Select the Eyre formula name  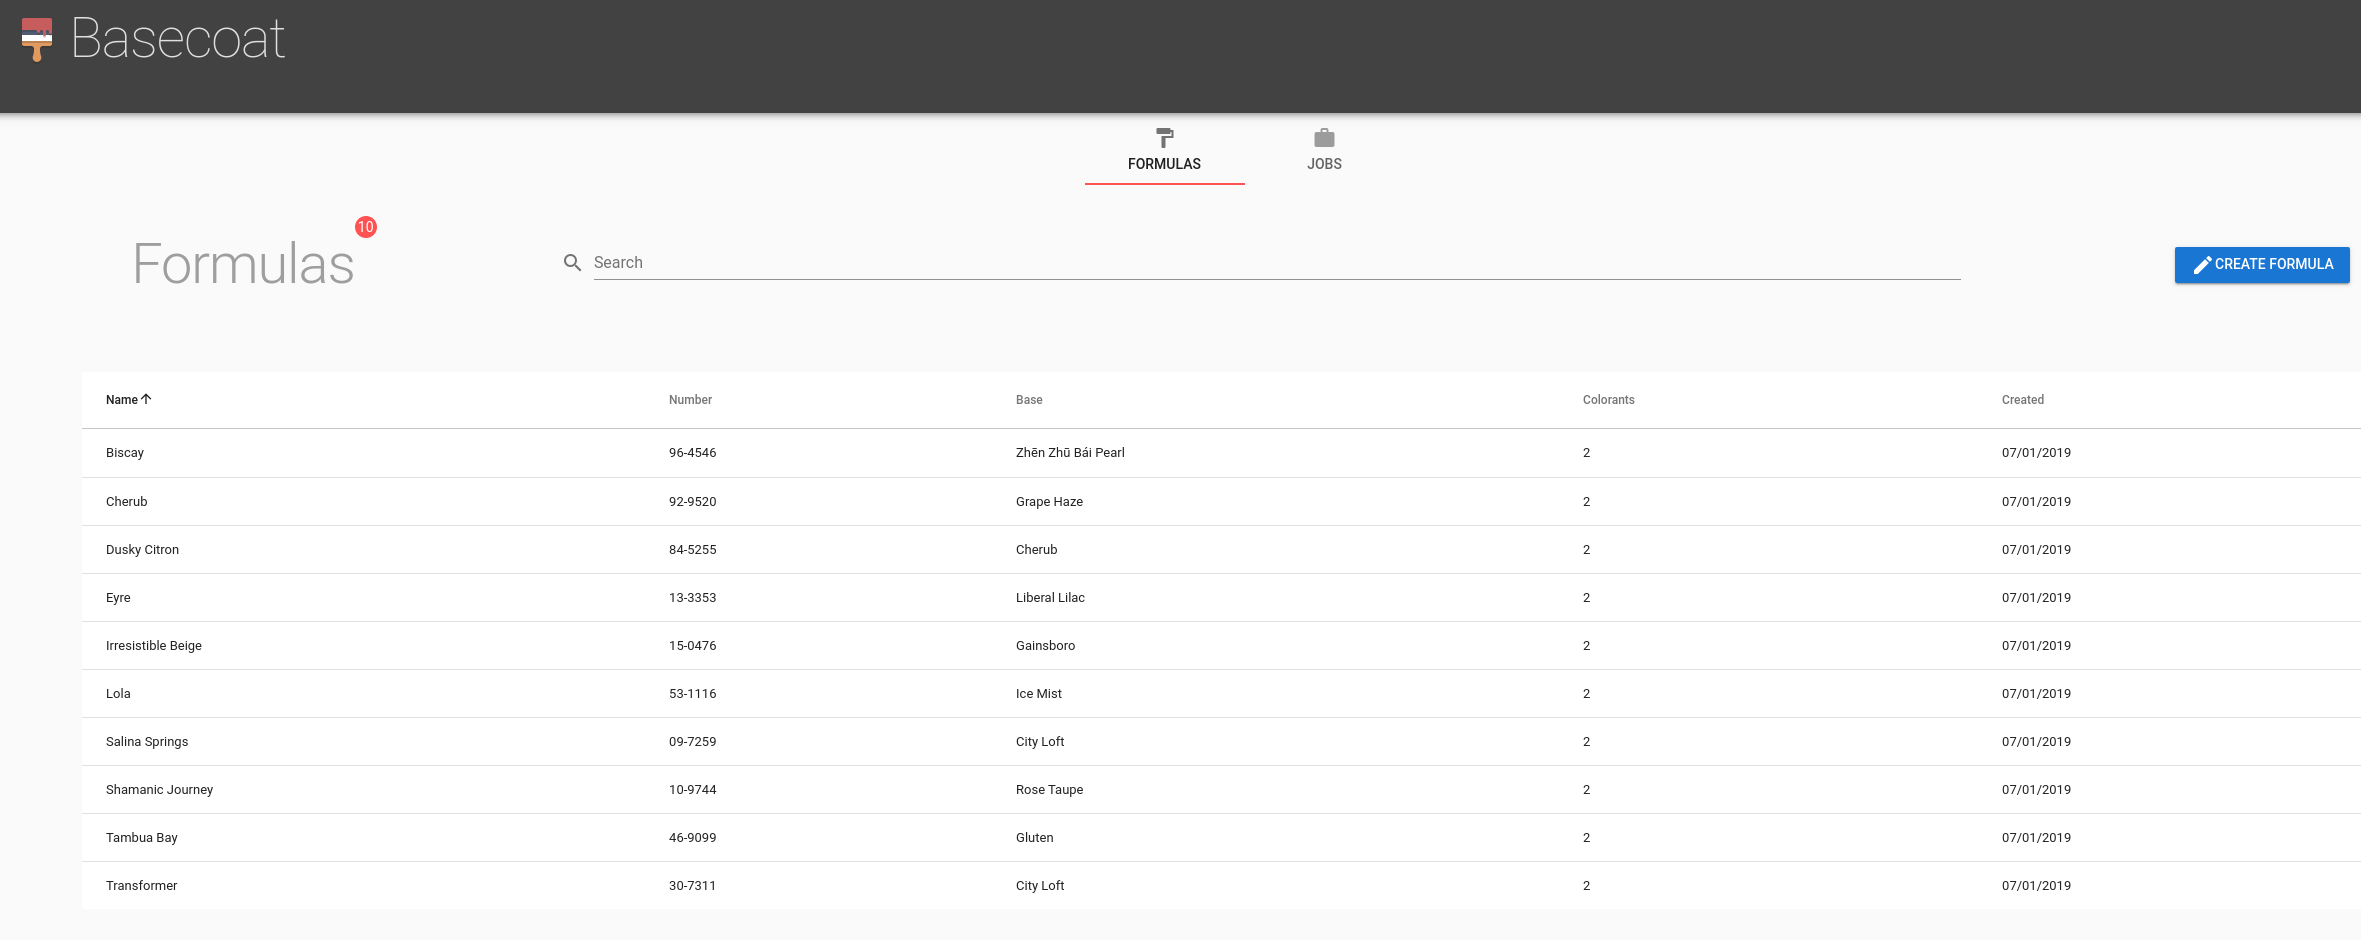tap(118, 598)
